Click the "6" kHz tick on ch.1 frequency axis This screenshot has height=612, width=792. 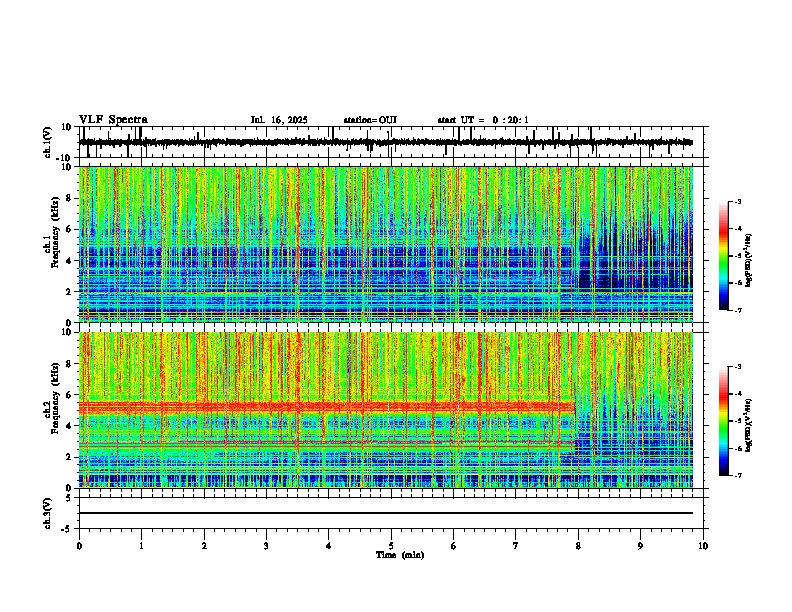tap(70, 230)
